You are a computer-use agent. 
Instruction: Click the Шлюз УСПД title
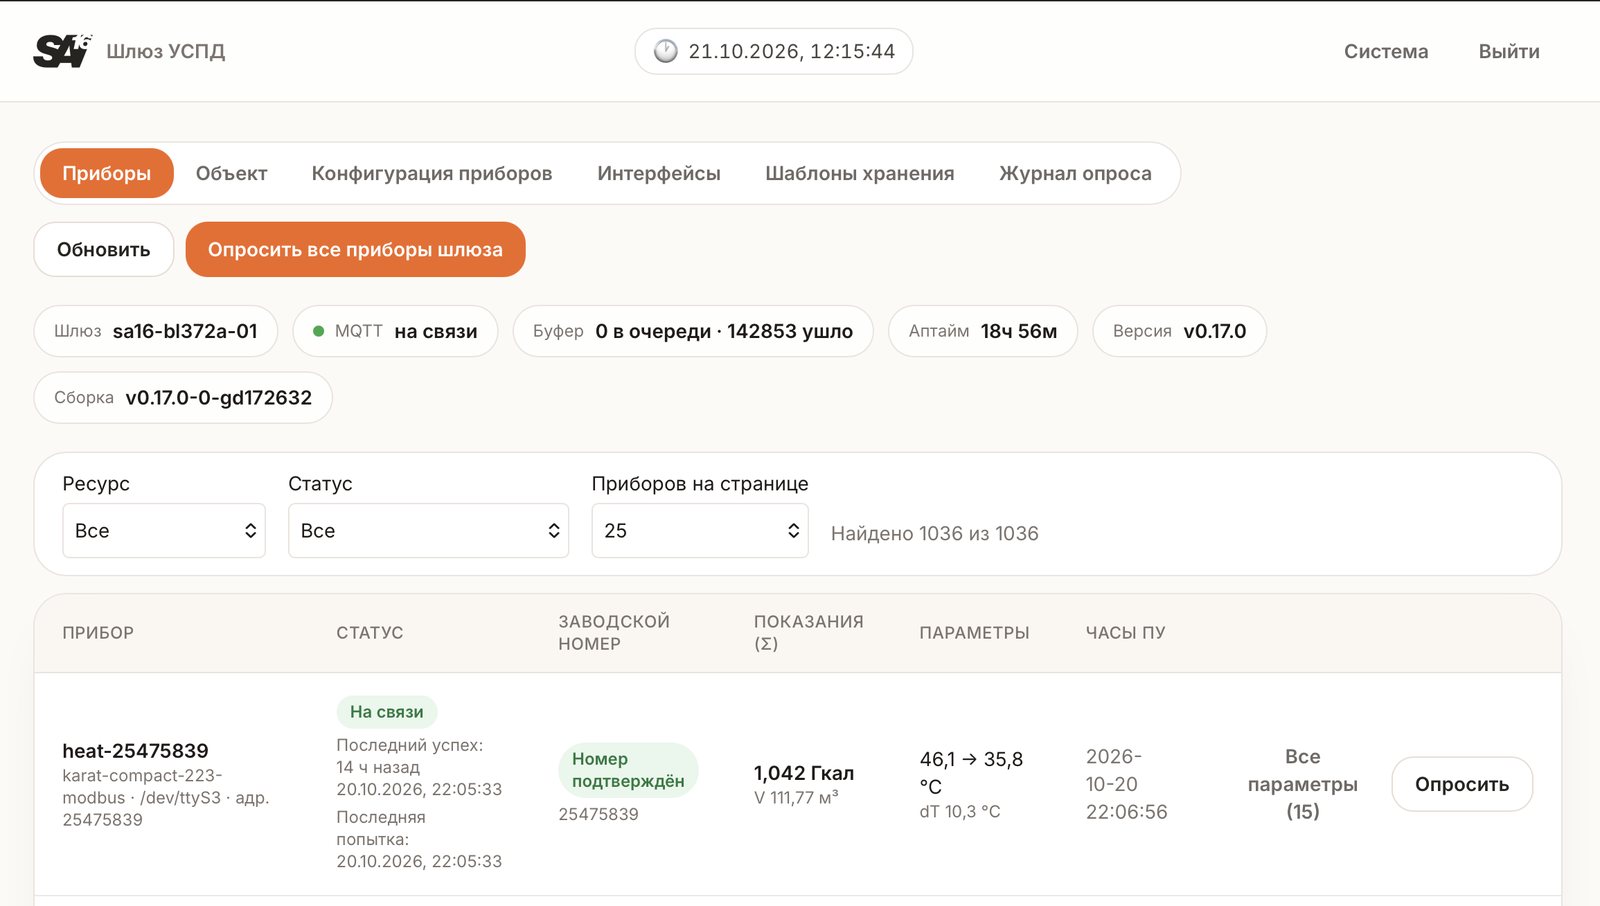pos(166,51)
